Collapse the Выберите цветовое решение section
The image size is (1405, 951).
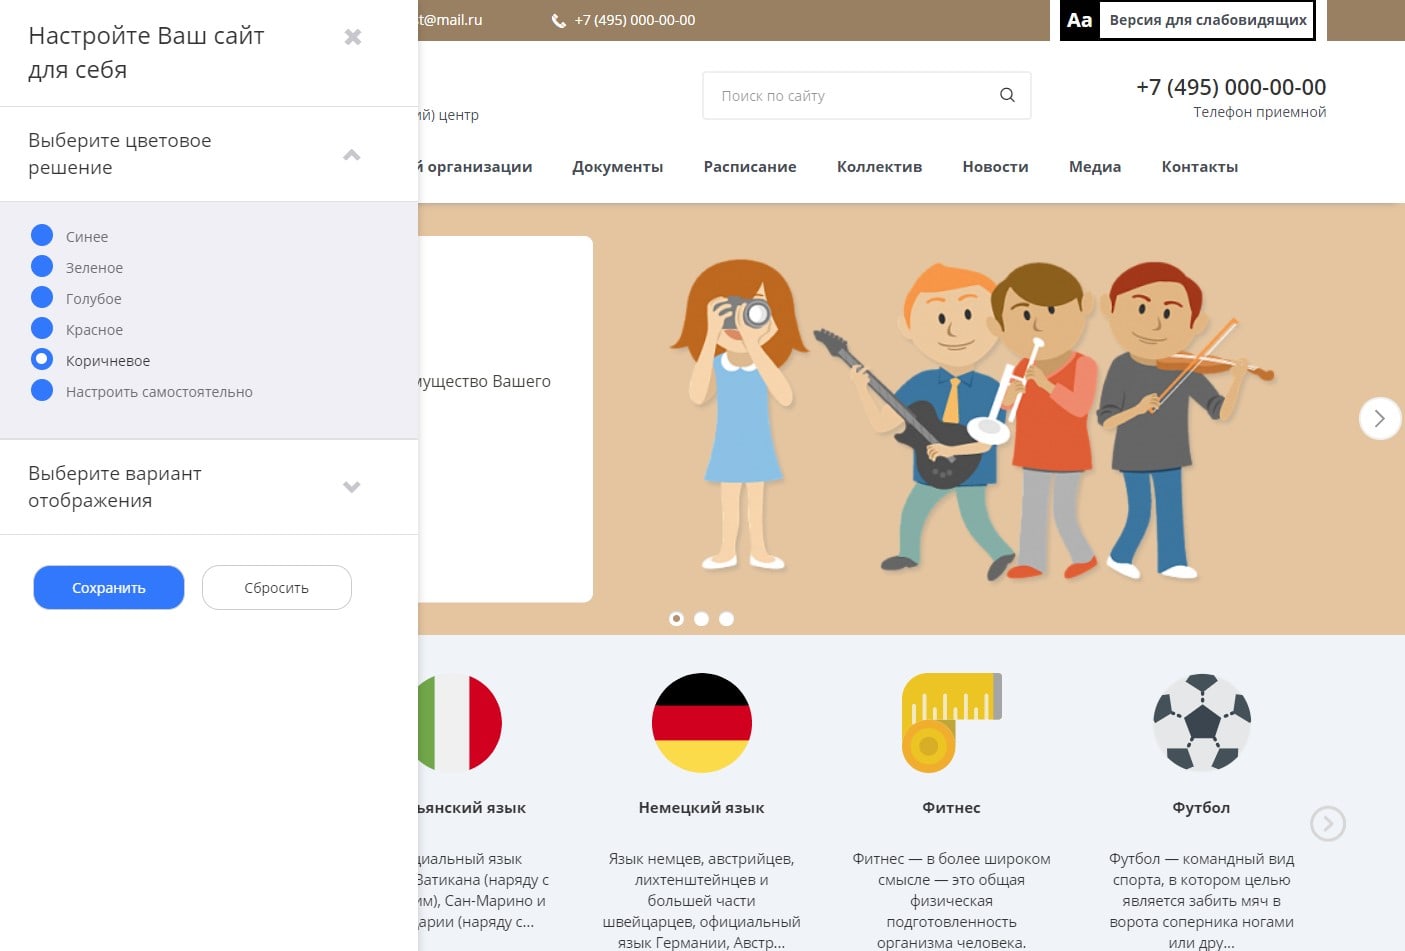351,155
